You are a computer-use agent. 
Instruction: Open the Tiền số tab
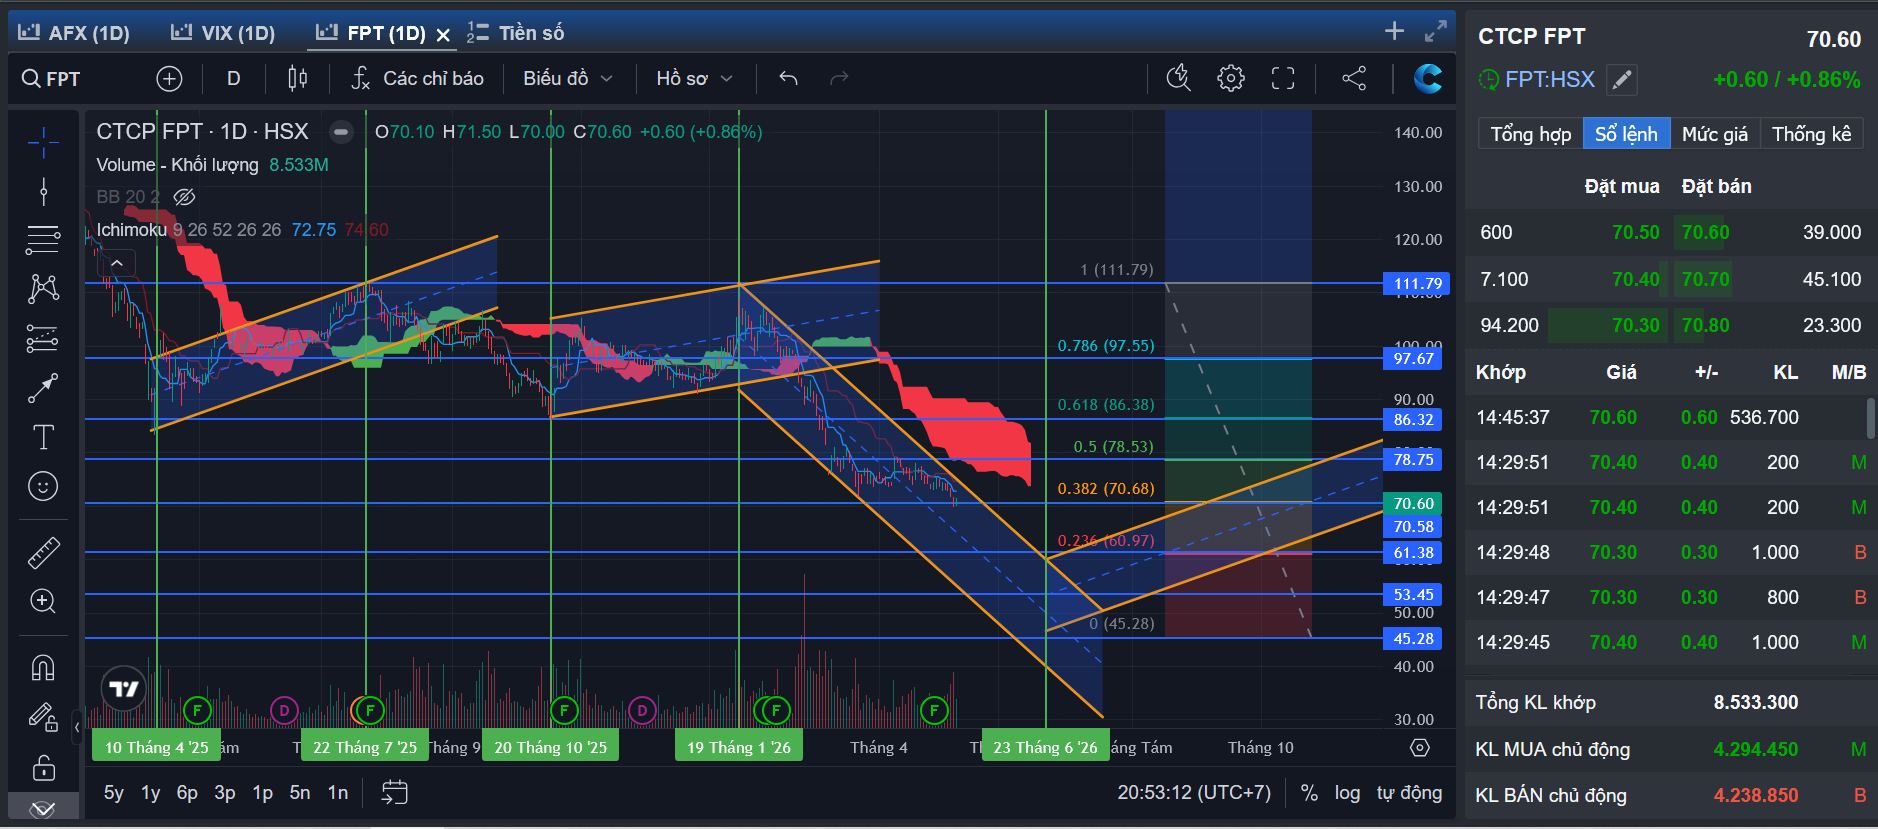coord(516,33)
